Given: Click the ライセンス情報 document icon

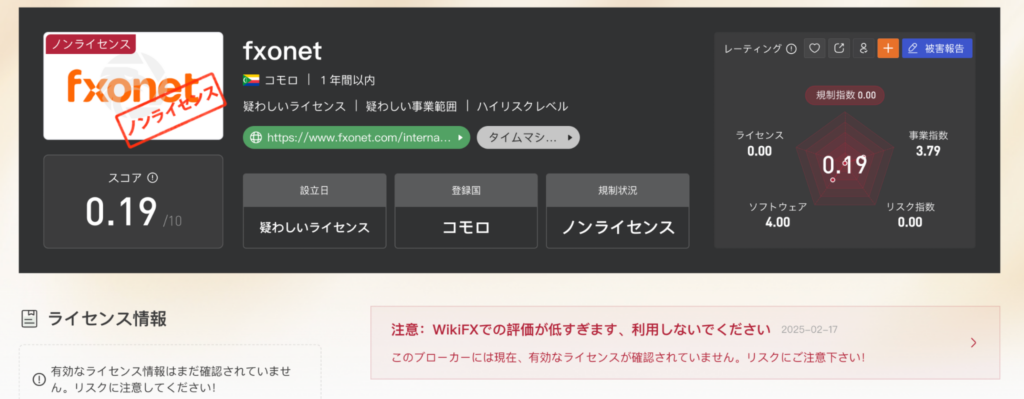Looking at the screenshot, I should click(x=29, y=319).
